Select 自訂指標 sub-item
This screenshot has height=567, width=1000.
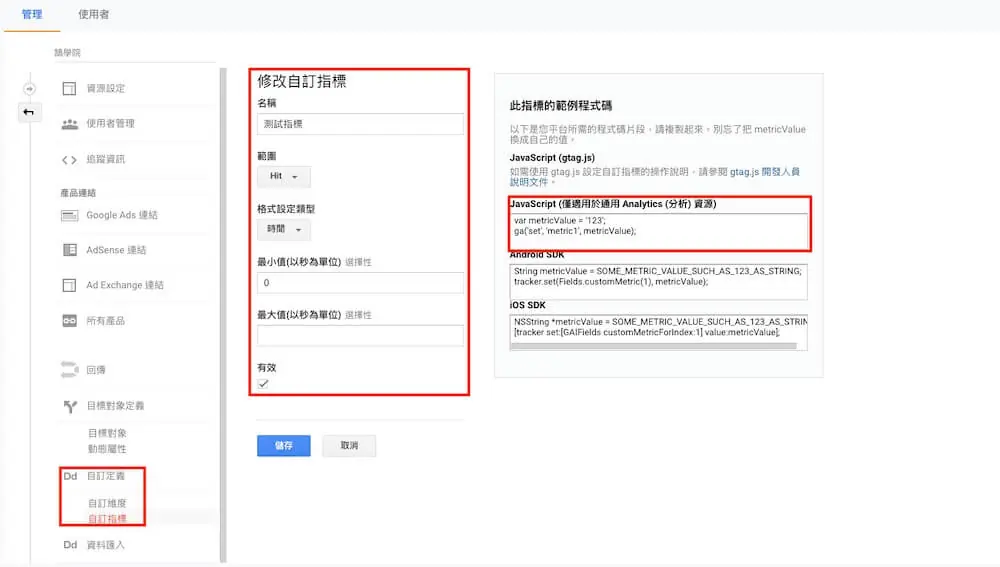pyautogui.click(x=107, y=519)
